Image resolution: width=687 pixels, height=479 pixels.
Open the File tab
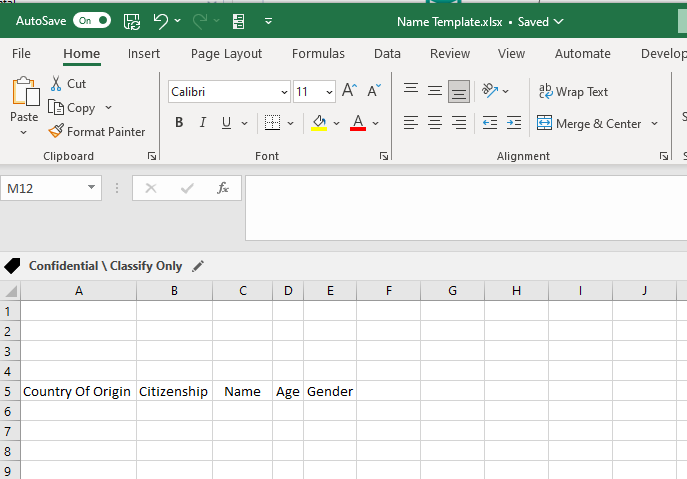21,53
